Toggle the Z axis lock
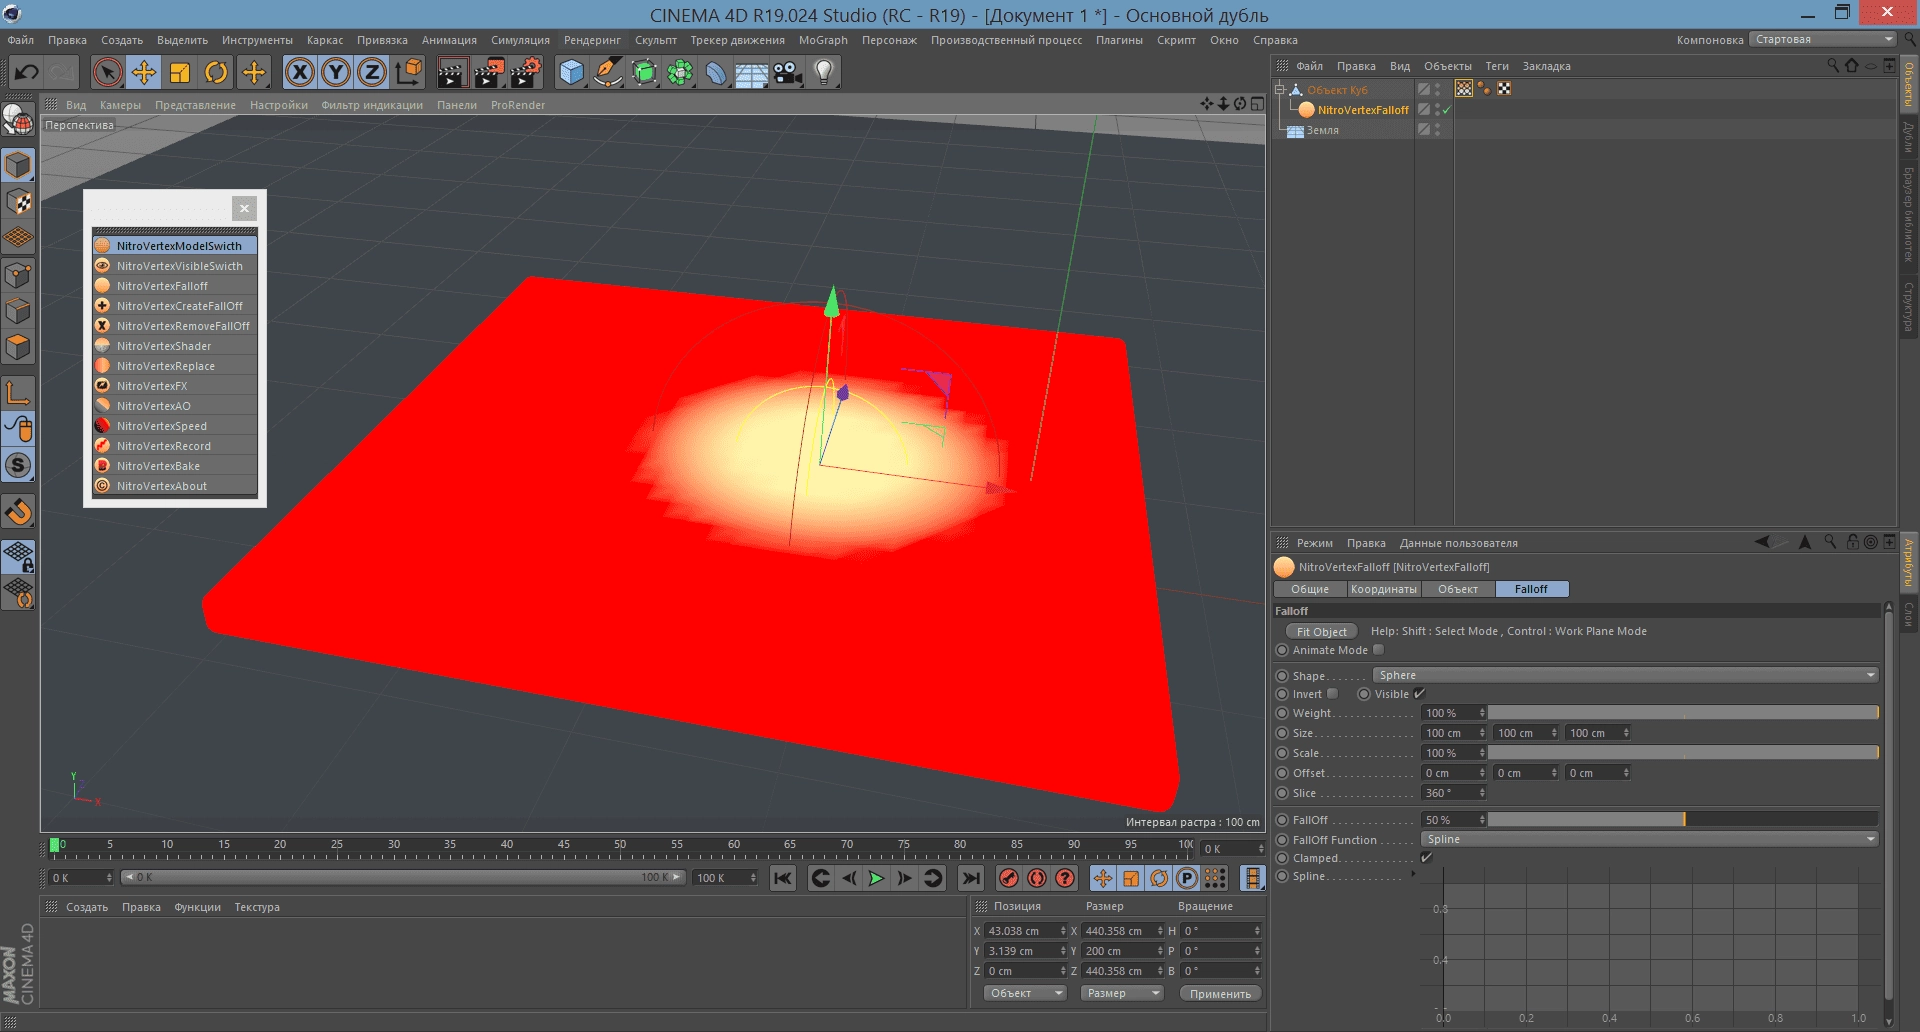The height and width of the screenshot is (1032, 1920). coord(373,72)
